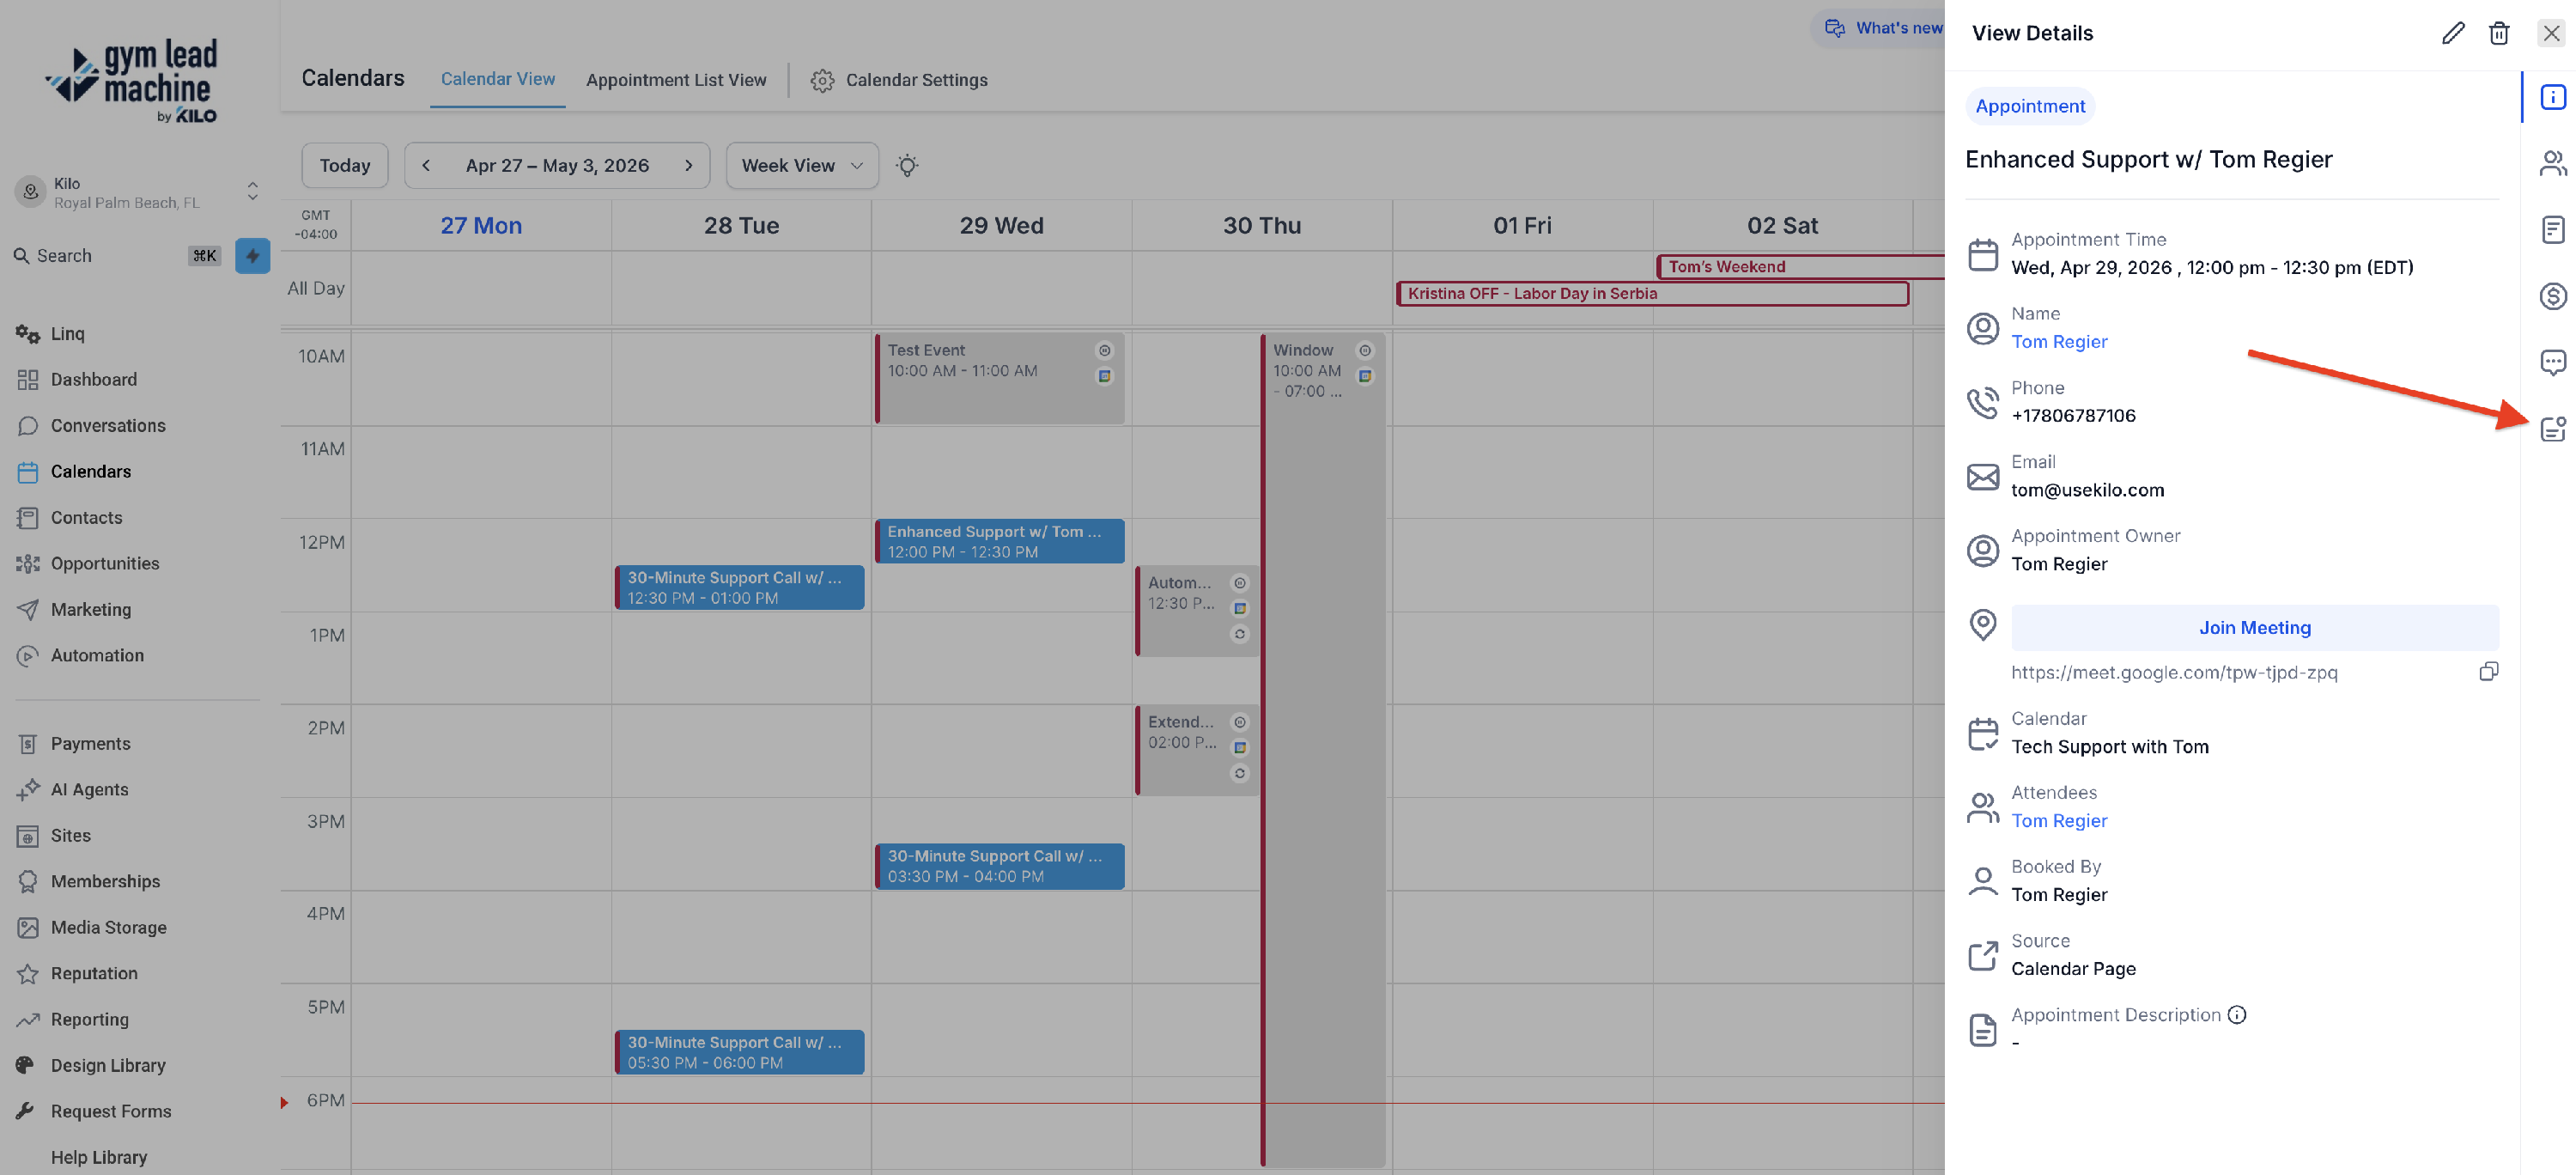Open Conversations in the left navigation
This screenshot has width=2576, height=1175.
pyautogui.click(x=108, y=426)
